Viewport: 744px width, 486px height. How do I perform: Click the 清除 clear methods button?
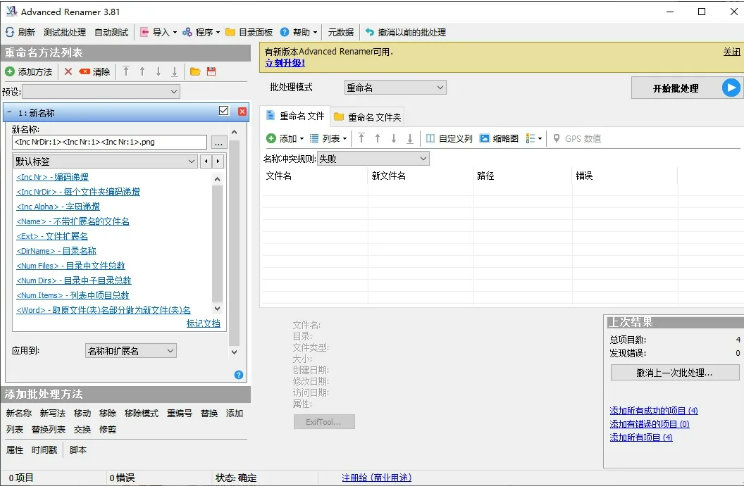pos(95,72)
